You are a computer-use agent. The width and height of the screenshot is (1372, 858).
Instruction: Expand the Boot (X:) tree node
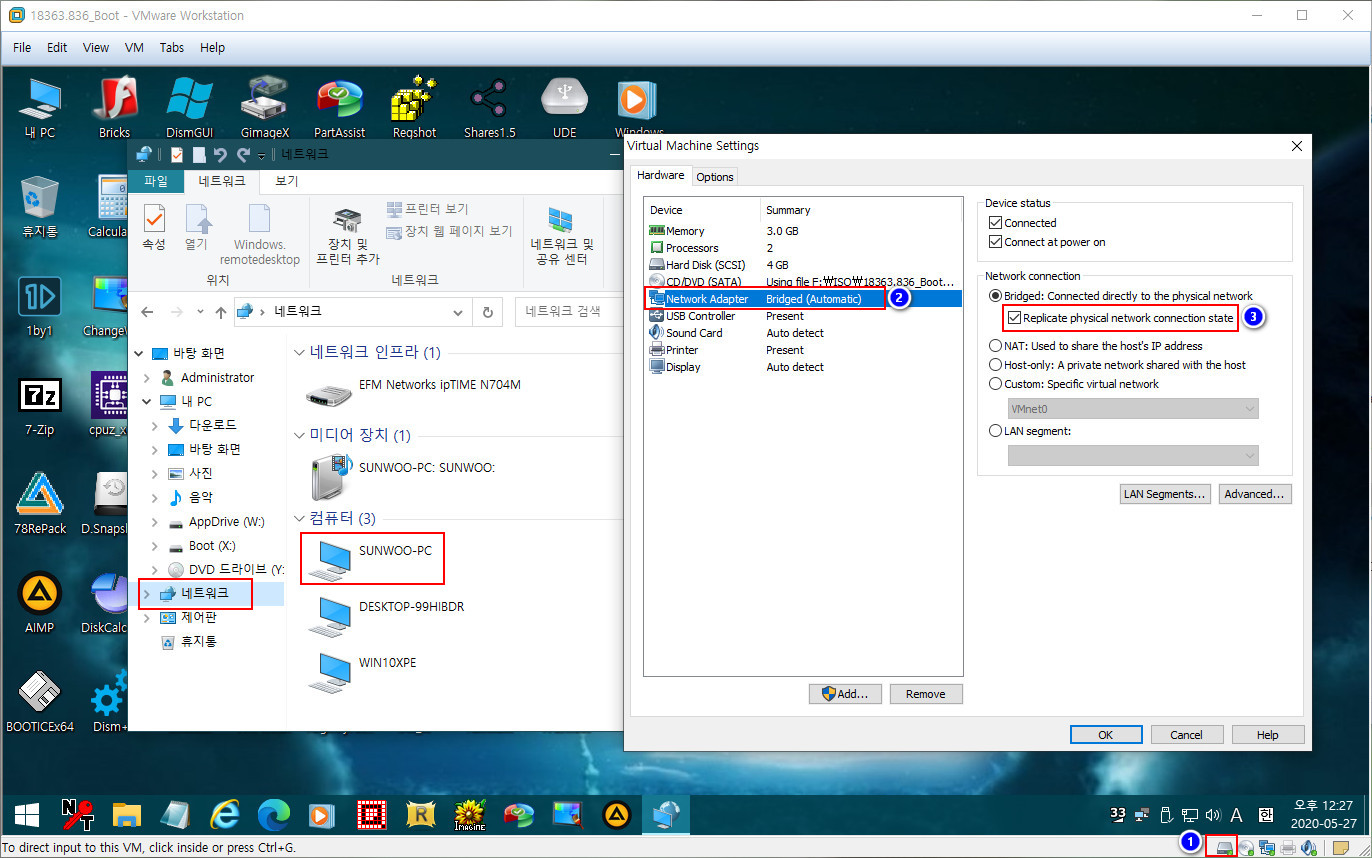click(x=155, y=546)
